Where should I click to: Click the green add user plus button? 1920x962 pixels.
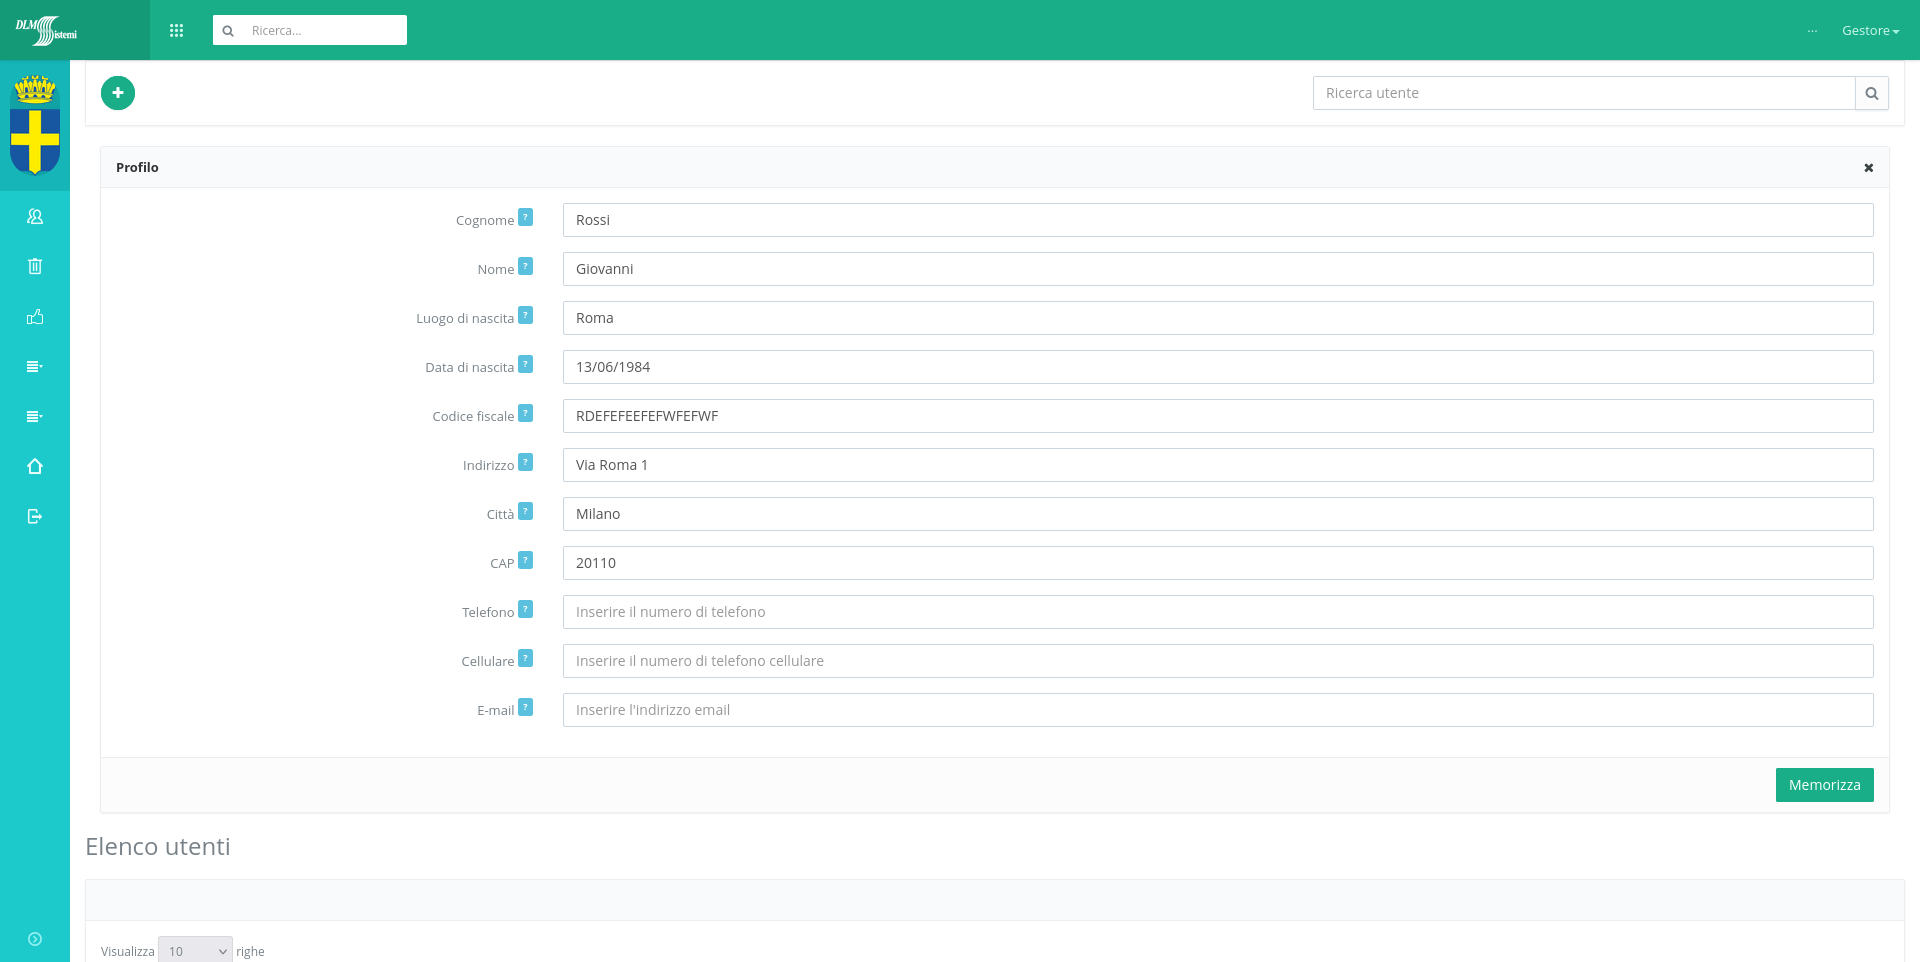point(118,93)
